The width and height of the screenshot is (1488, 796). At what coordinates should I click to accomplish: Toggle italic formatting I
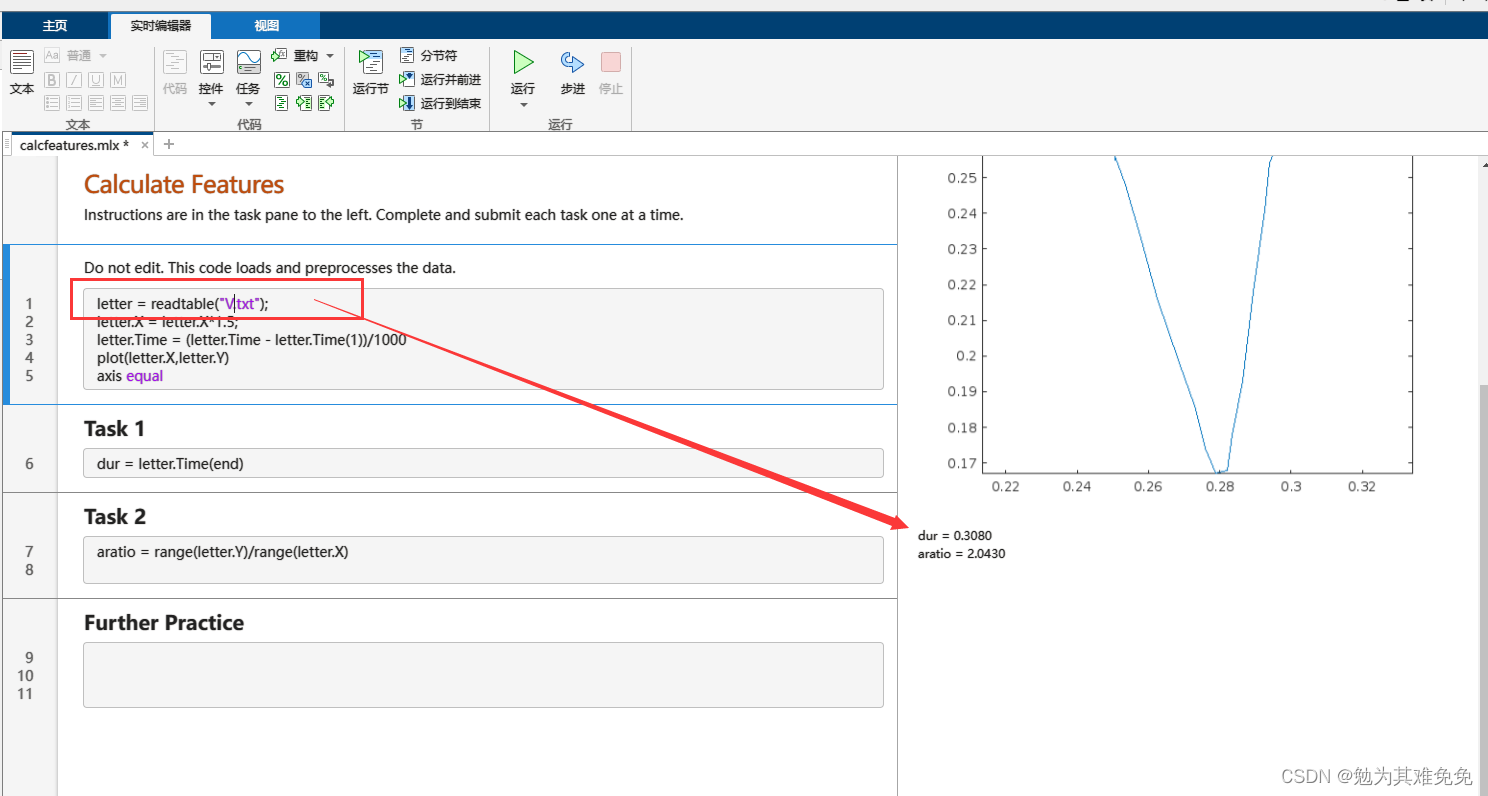point(74,80)
